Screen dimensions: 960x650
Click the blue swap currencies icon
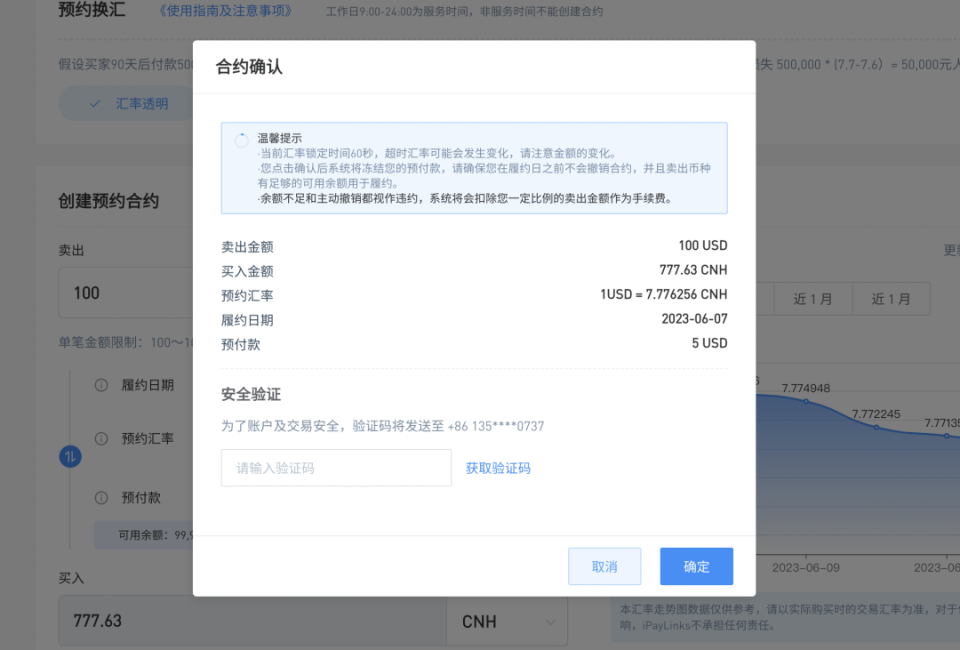[x=70, y=457]
